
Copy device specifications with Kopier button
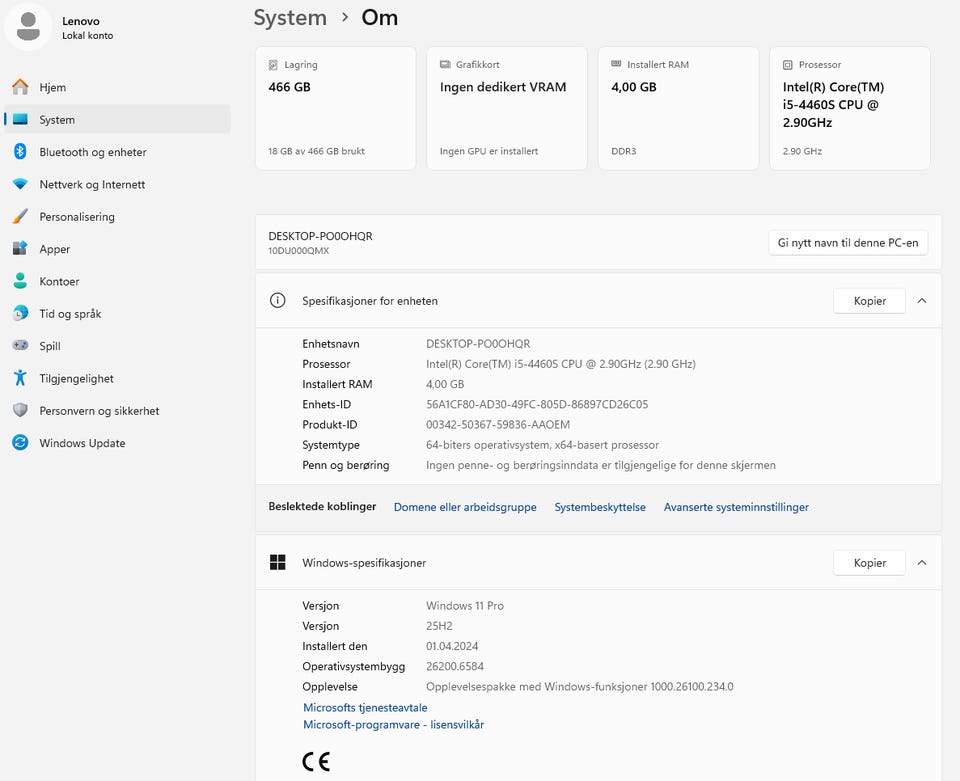[x=869, y=301]
